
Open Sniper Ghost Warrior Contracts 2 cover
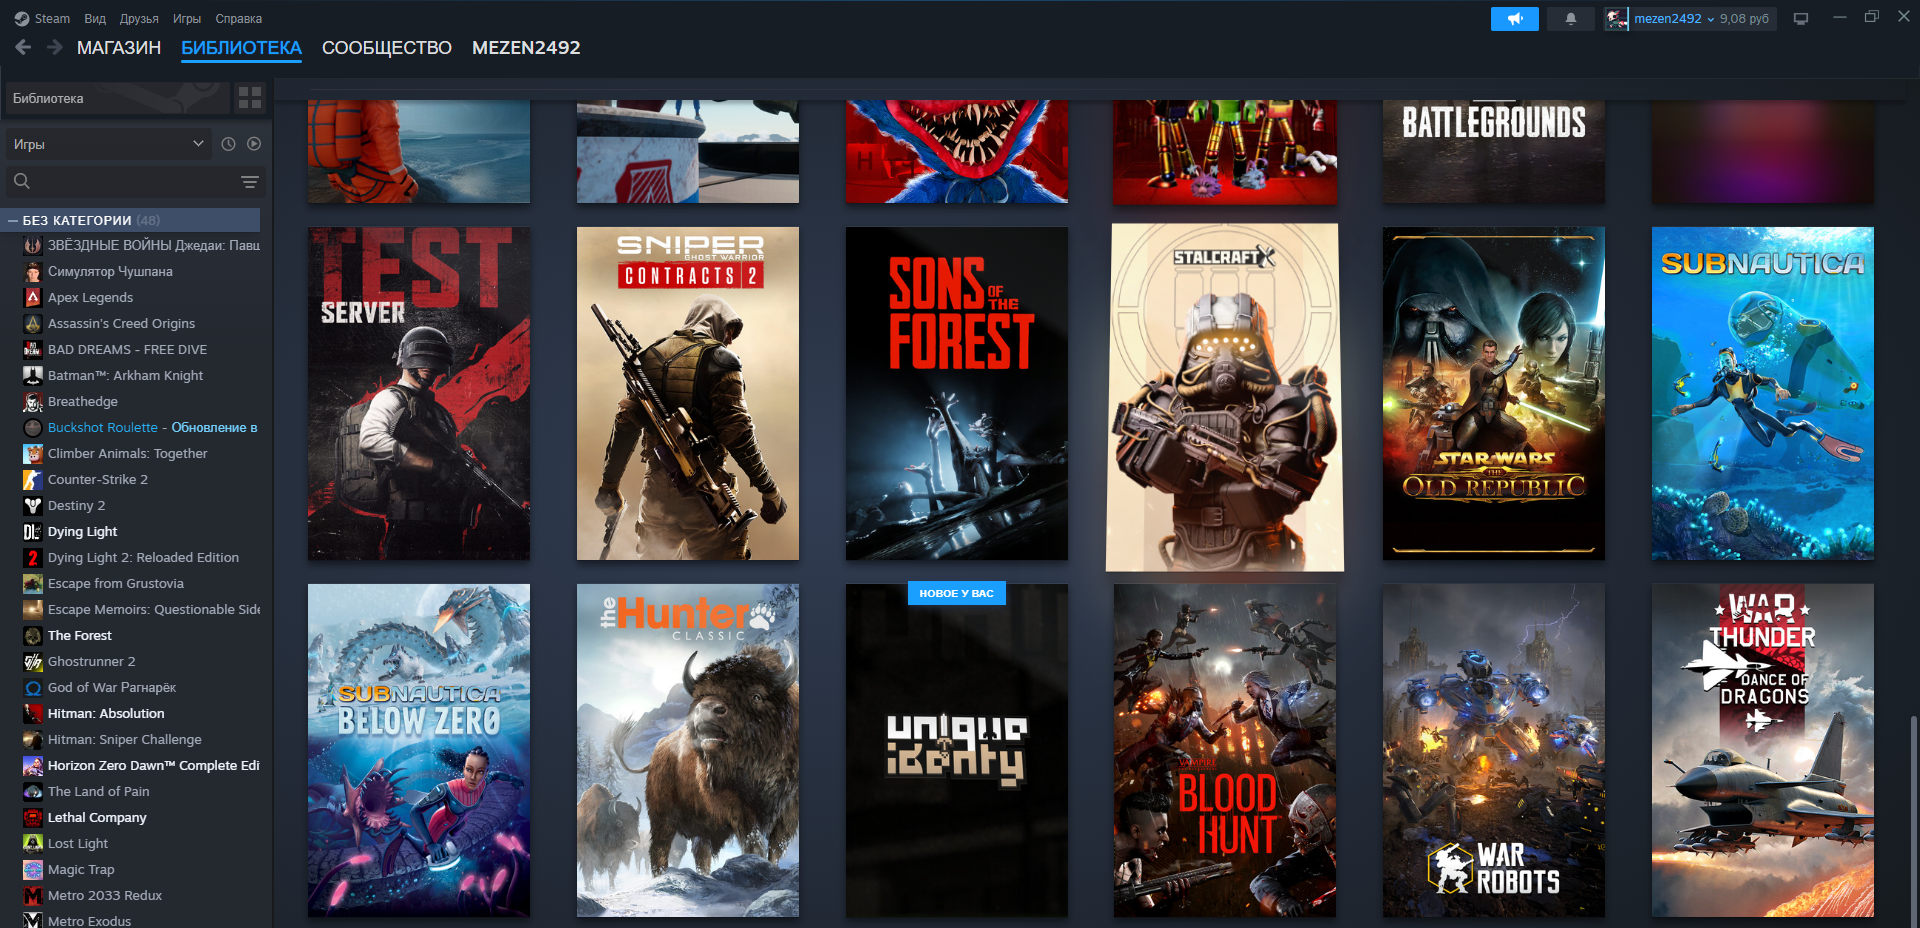[x=688, y=393]
